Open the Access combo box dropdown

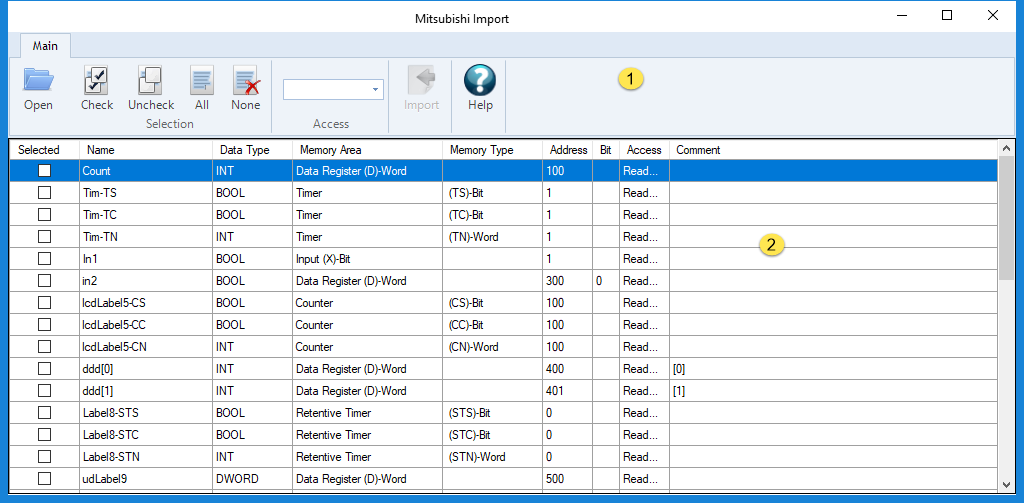tap(376, 89)
